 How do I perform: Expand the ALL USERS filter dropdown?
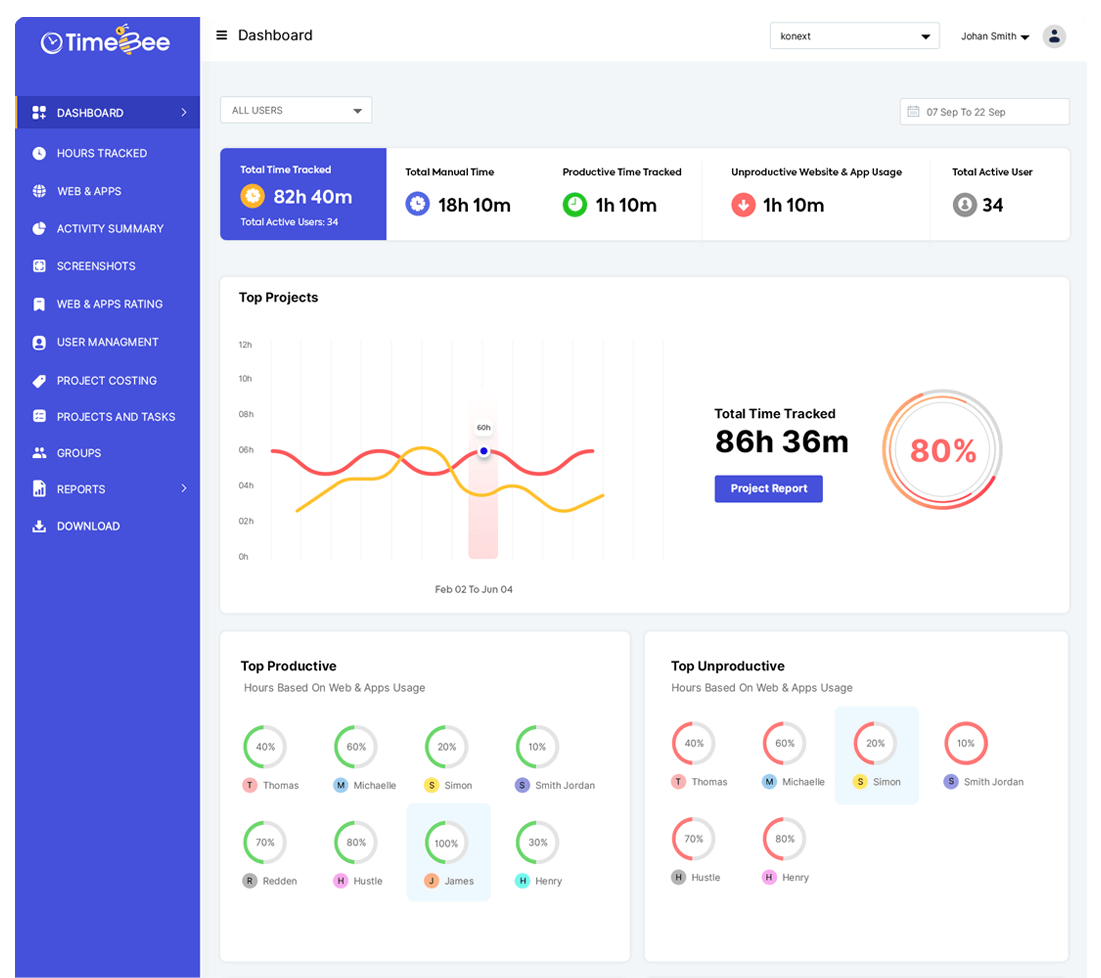click(295, 110)
